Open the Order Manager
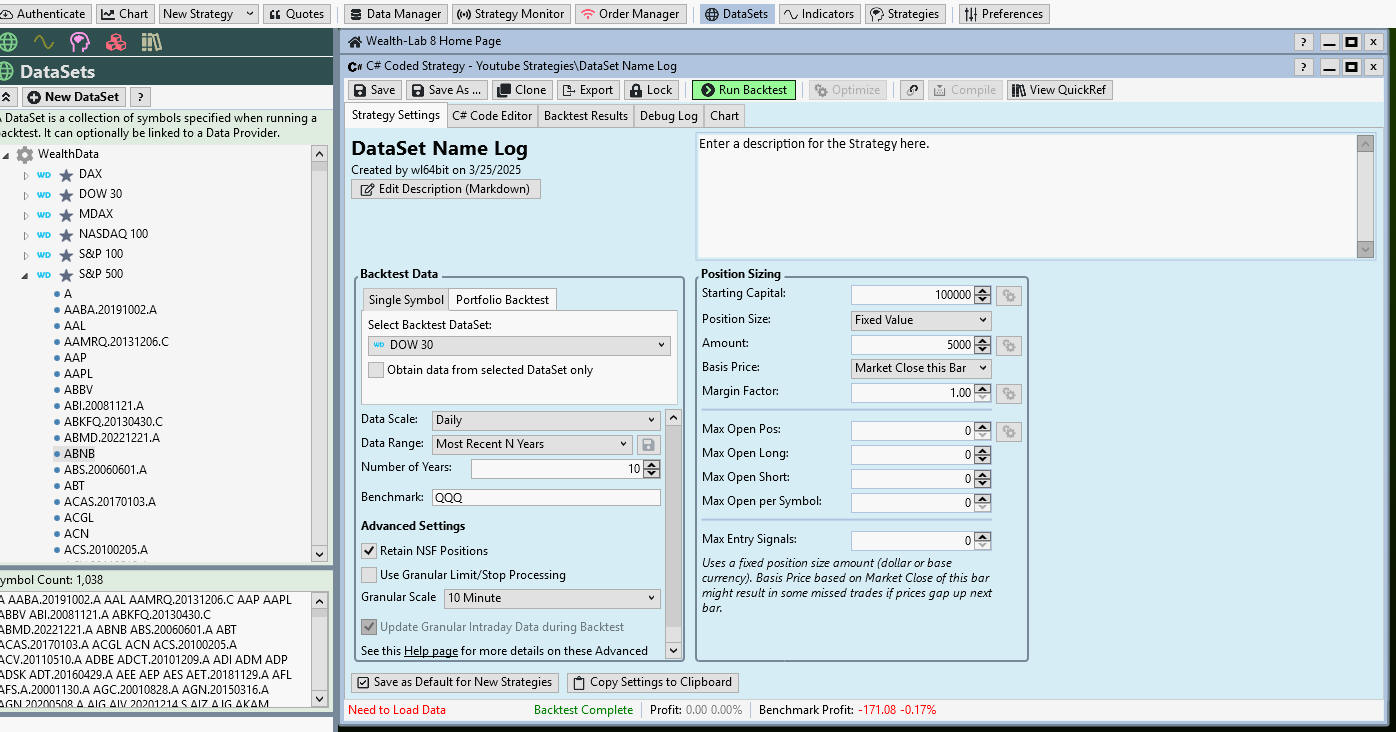 631,14
